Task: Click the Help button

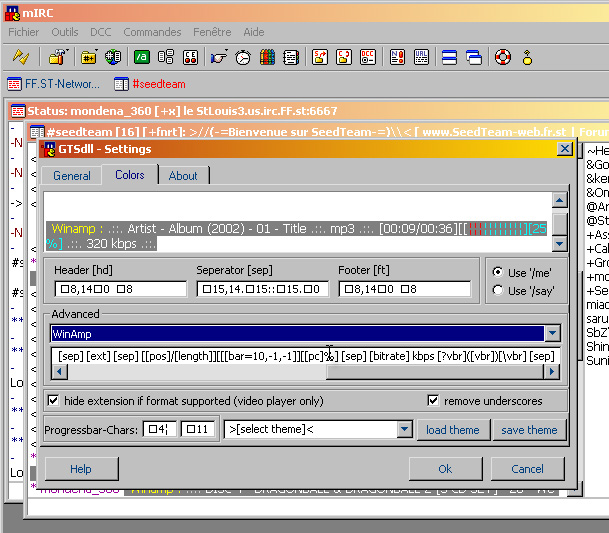Action: 81,469
